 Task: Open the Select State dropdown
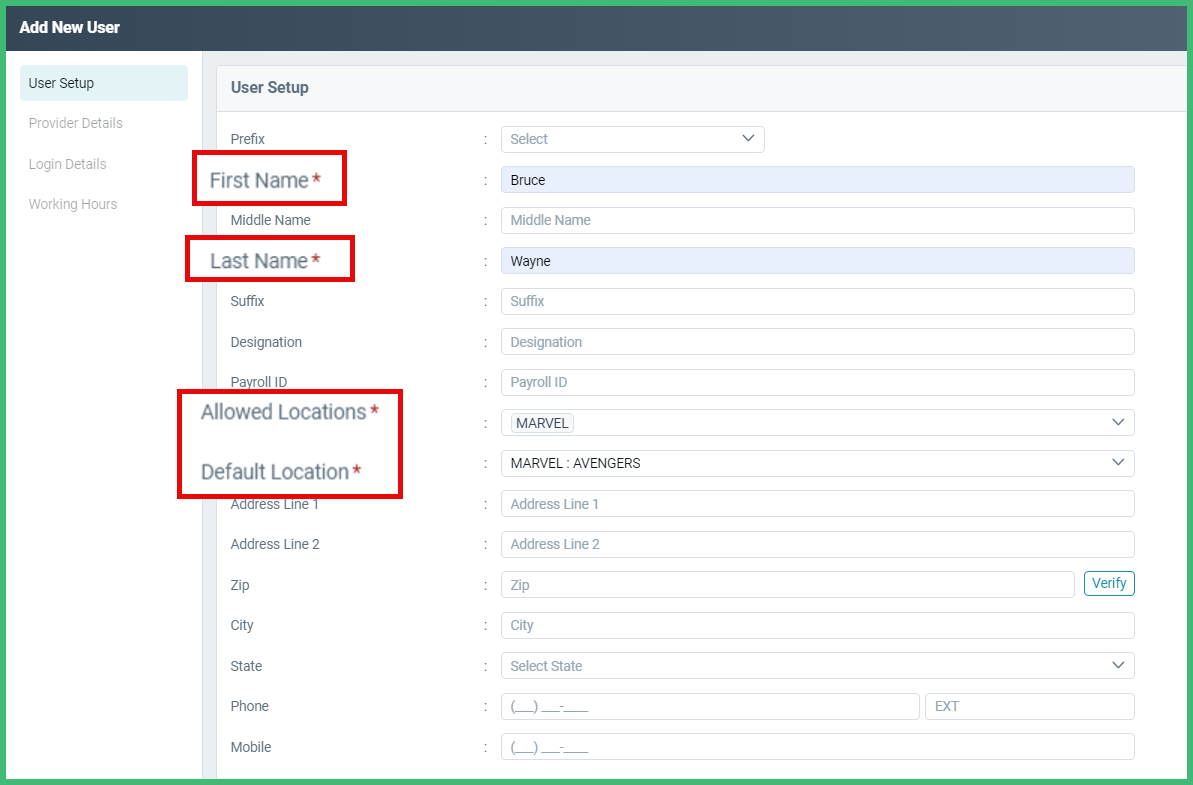817,665
